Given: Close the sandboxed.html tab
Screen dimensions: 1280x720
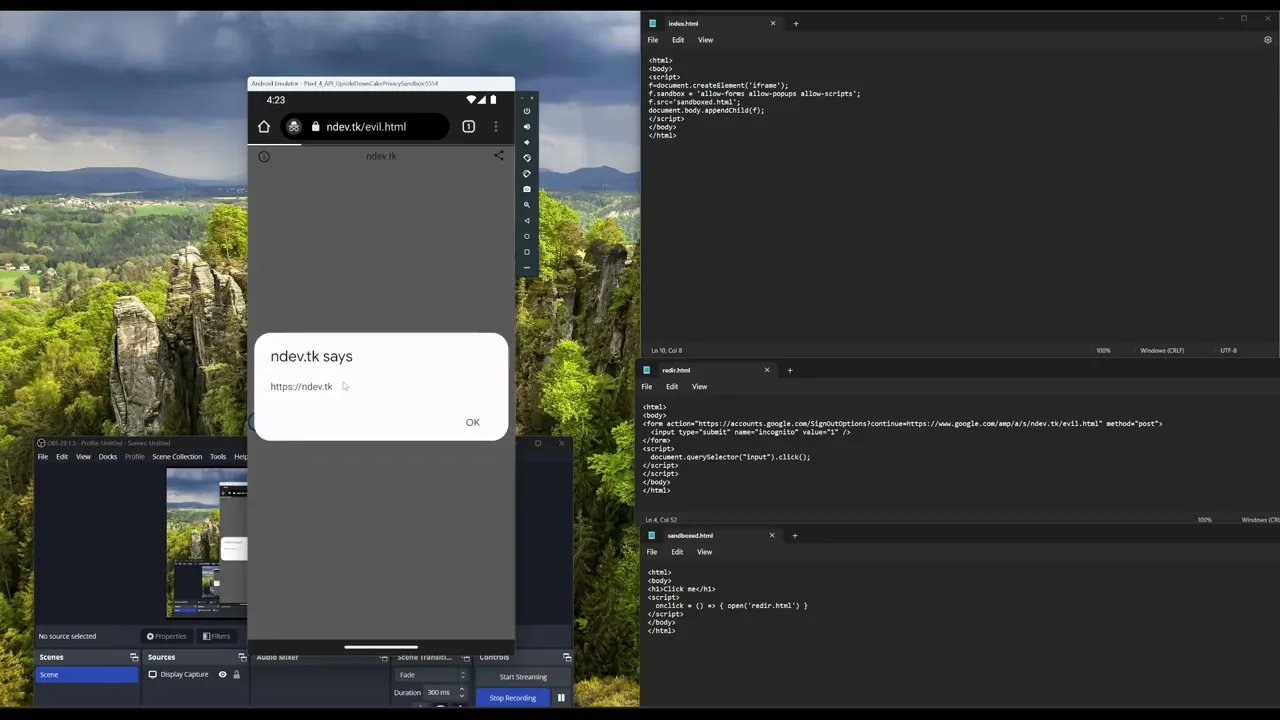Looking at the screenshot, I should tap(771, 535).
